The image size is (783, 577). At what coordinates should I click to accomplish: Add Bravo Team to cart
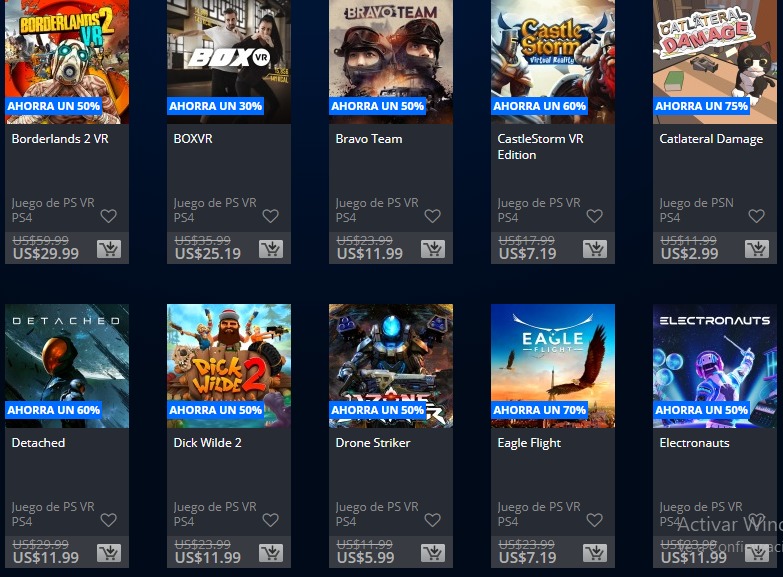(433, 249)
